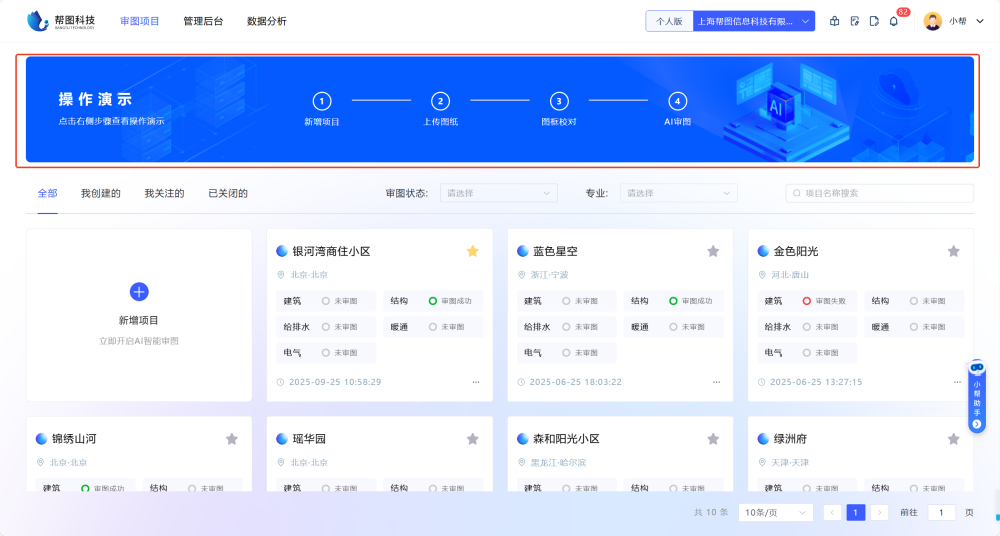Viewport: 1000px width, 536px height.
Task: Click the 帮图科技 logo
Action: coord(62,21)
